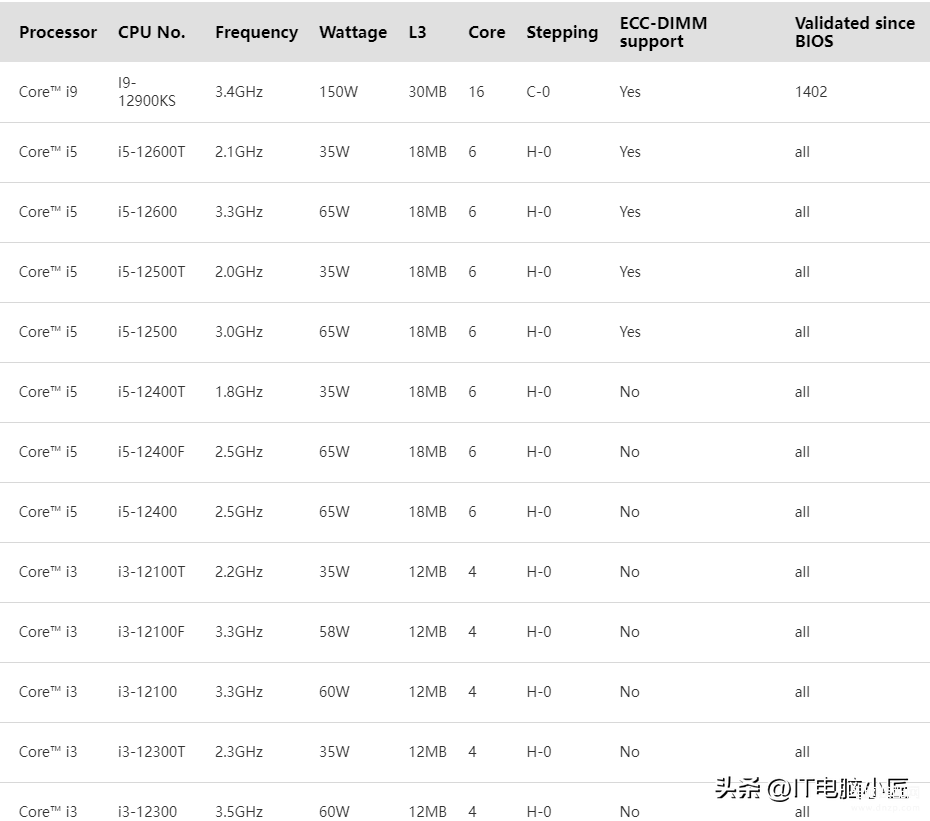This screenshot has width=930, height=821.
Task: Click the H-0 stepping in i5-12400 row
Action: (x=539, y=511)
